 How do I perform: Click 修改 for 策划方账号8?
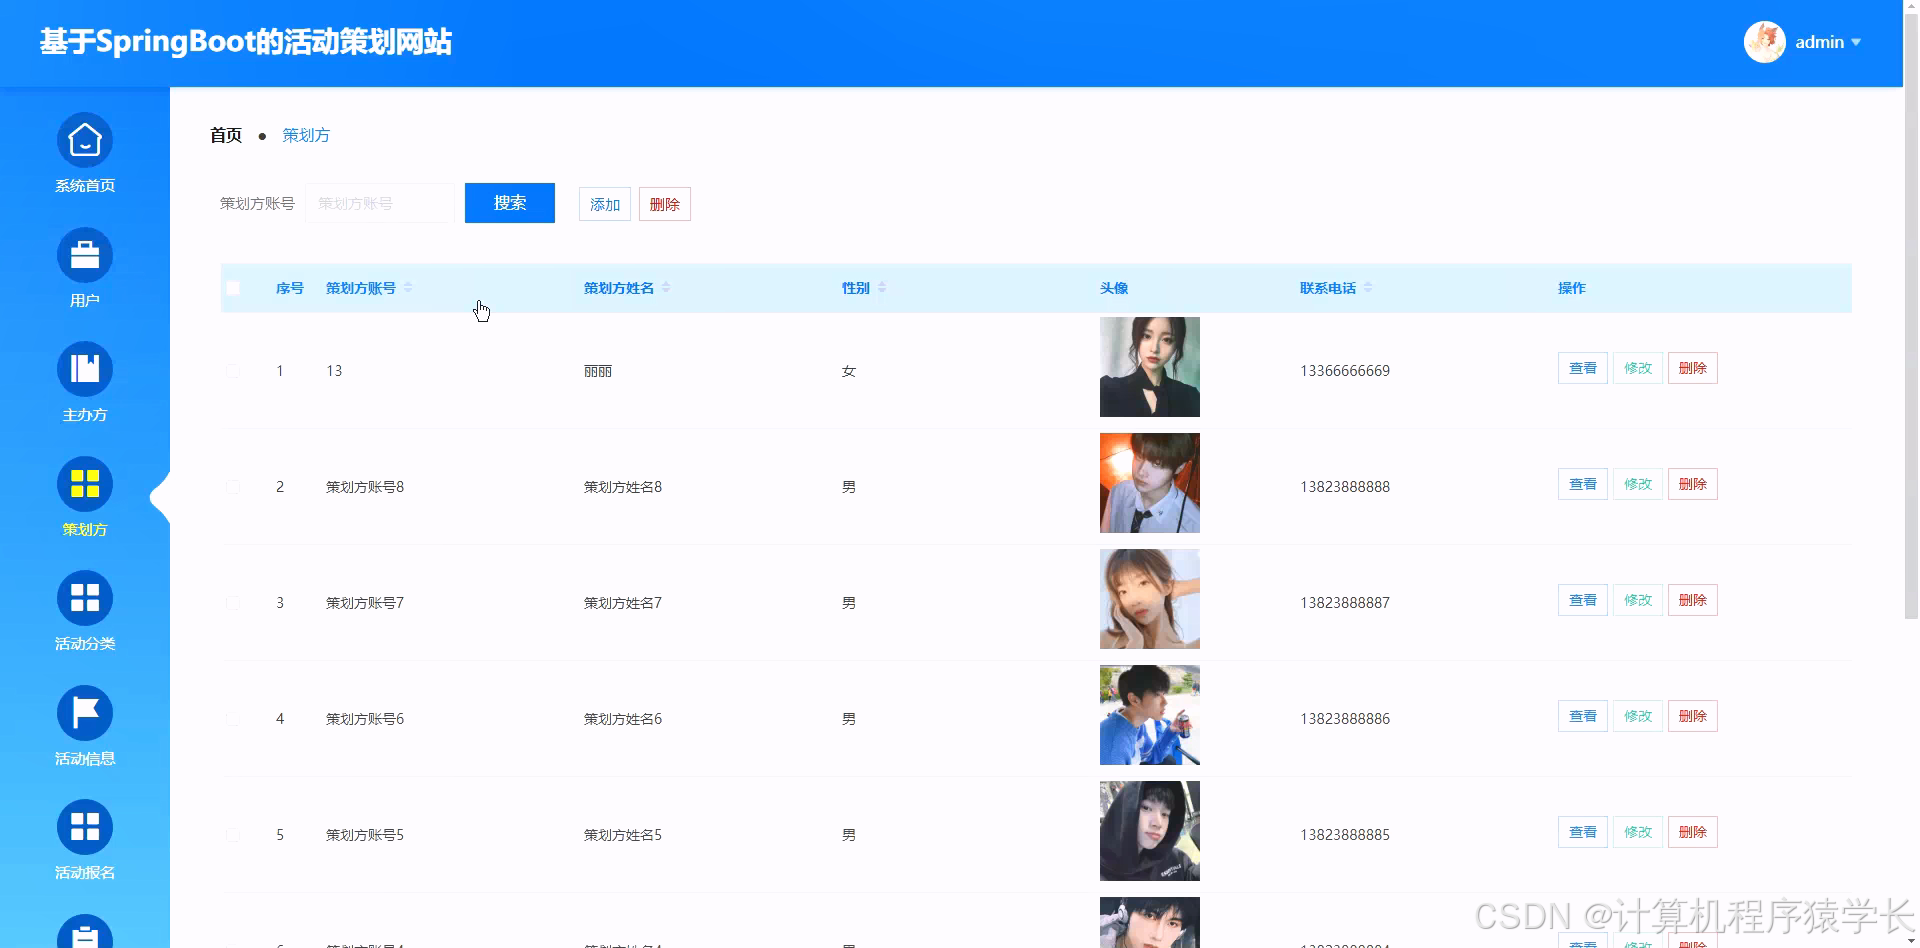[x=1638, y=484]
